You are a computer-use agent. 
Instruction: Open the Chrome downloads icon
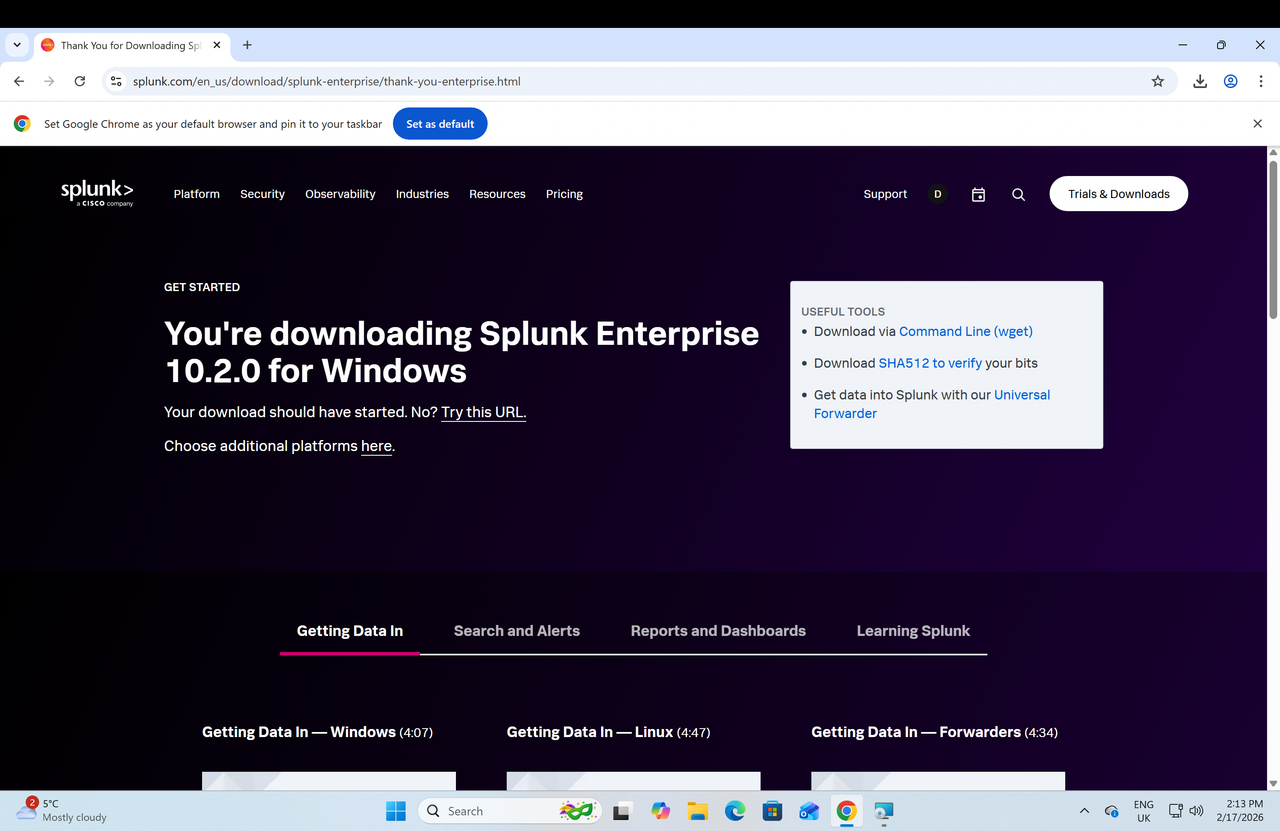pyautogui.click(x=1200, y=81)
